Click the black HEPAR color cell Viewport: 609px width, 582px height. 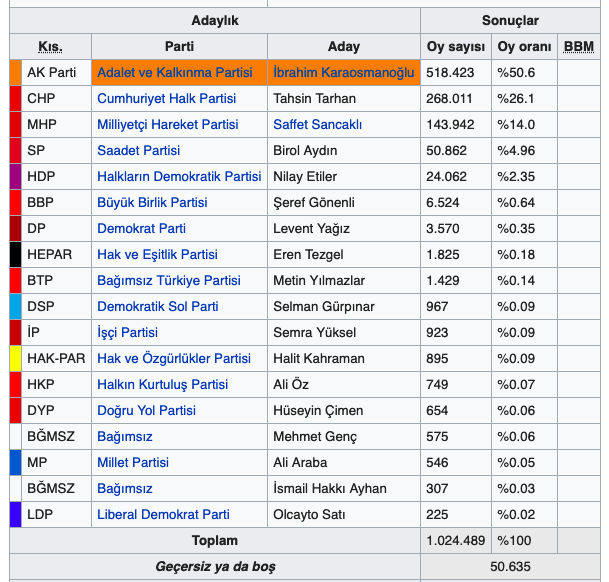[x=15, y=255]
